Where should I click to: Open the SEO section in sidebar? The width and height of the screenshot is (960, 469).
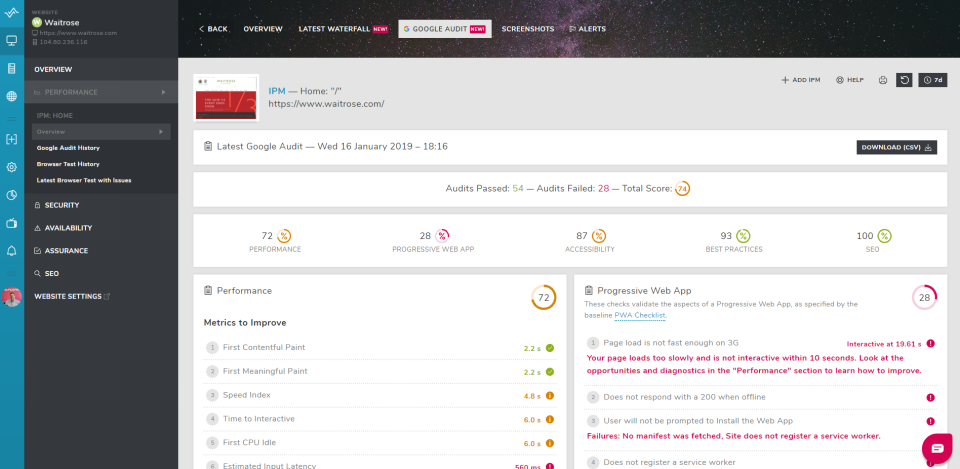coord(47,274)
